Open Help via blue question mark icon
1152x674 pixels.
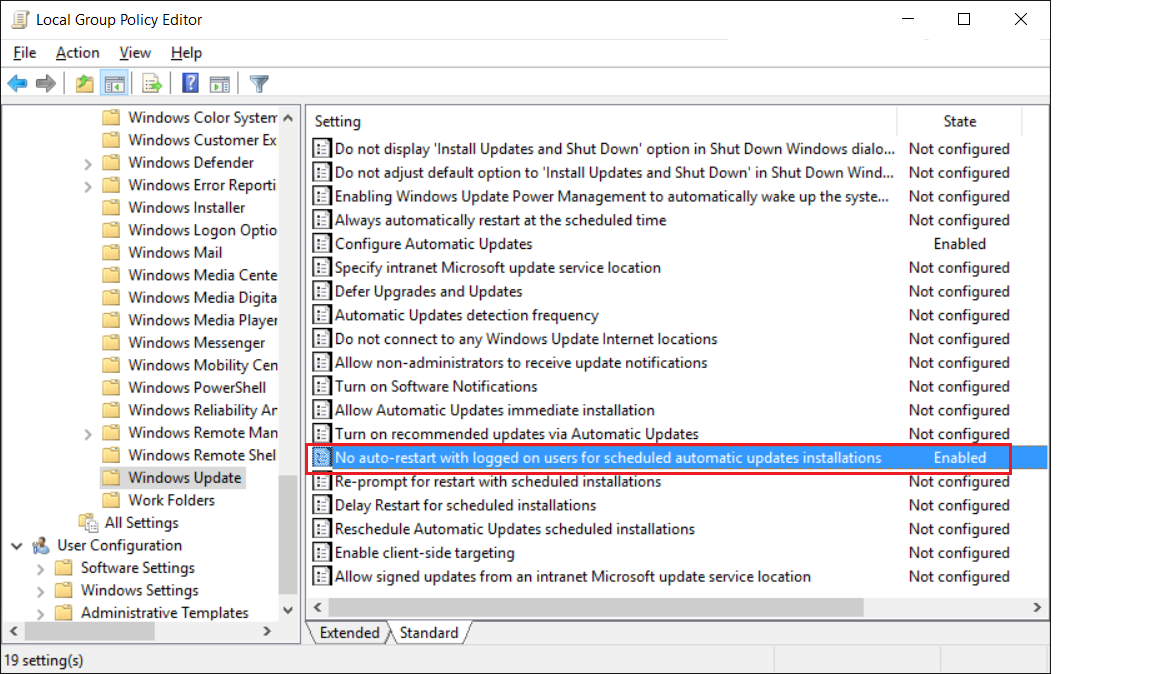coord(191,84)
